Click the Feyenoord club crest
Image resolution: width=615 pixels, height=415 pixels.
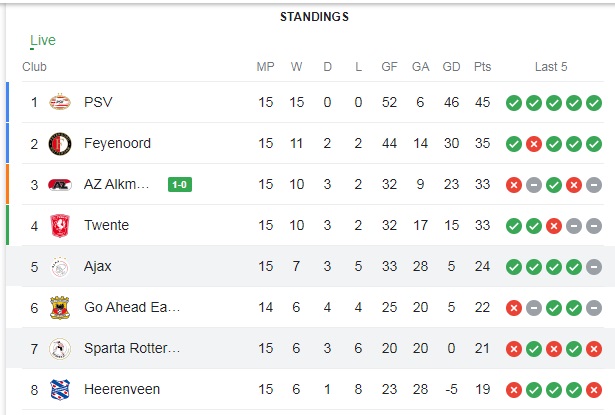pos(60,144)
